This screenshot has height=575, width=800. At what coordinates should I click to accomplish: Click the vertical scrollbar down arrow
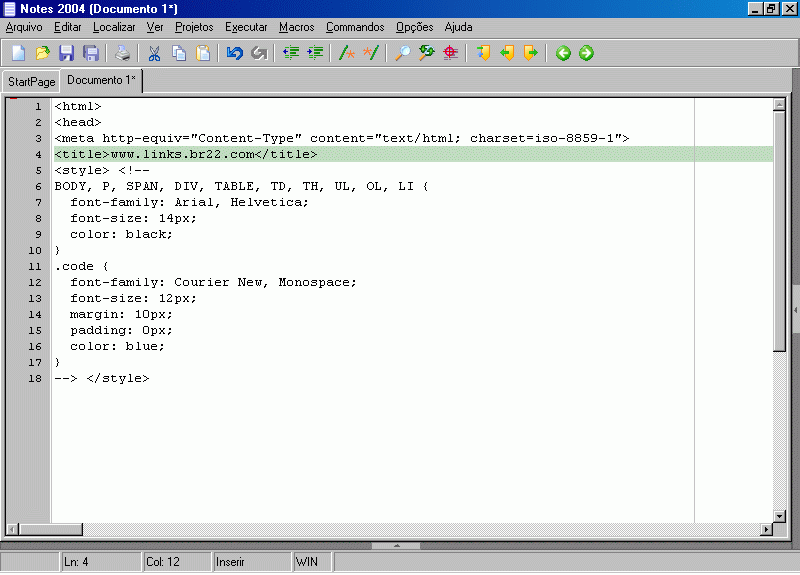click(x=779, y=516)
